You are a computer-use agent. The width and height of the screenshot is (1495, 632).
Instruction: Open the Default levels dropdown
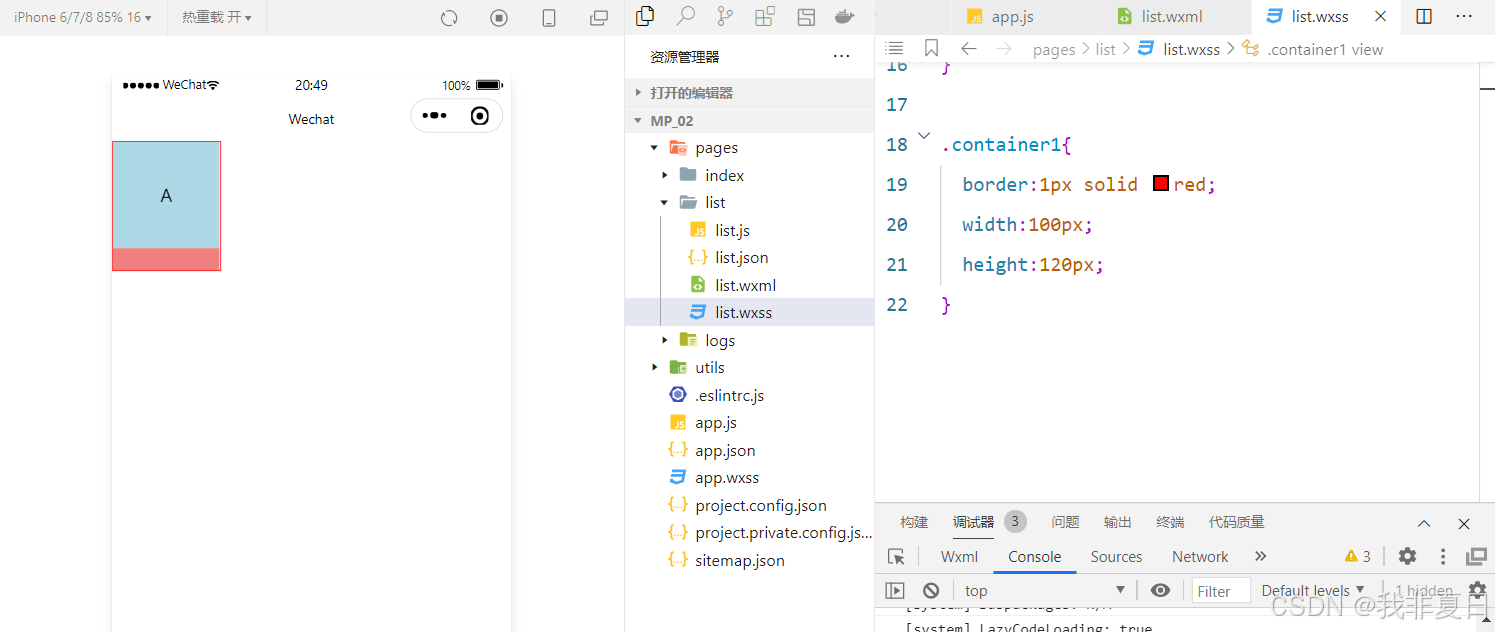click(1313, 590)
